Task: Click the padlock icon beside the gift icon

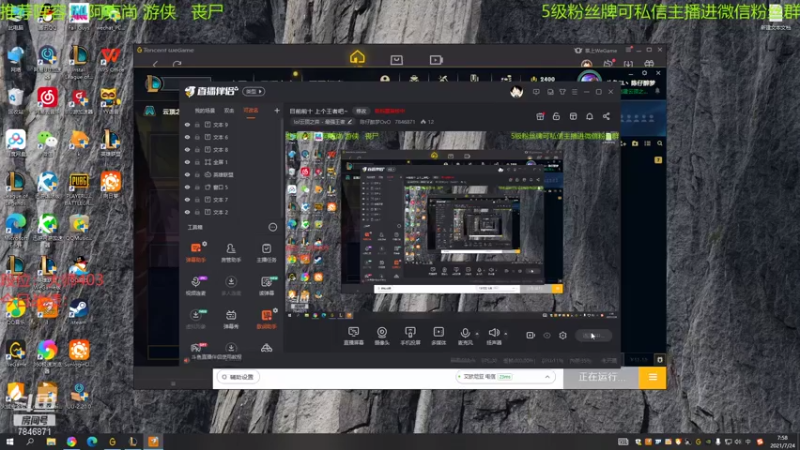Action: click(556, 116)
